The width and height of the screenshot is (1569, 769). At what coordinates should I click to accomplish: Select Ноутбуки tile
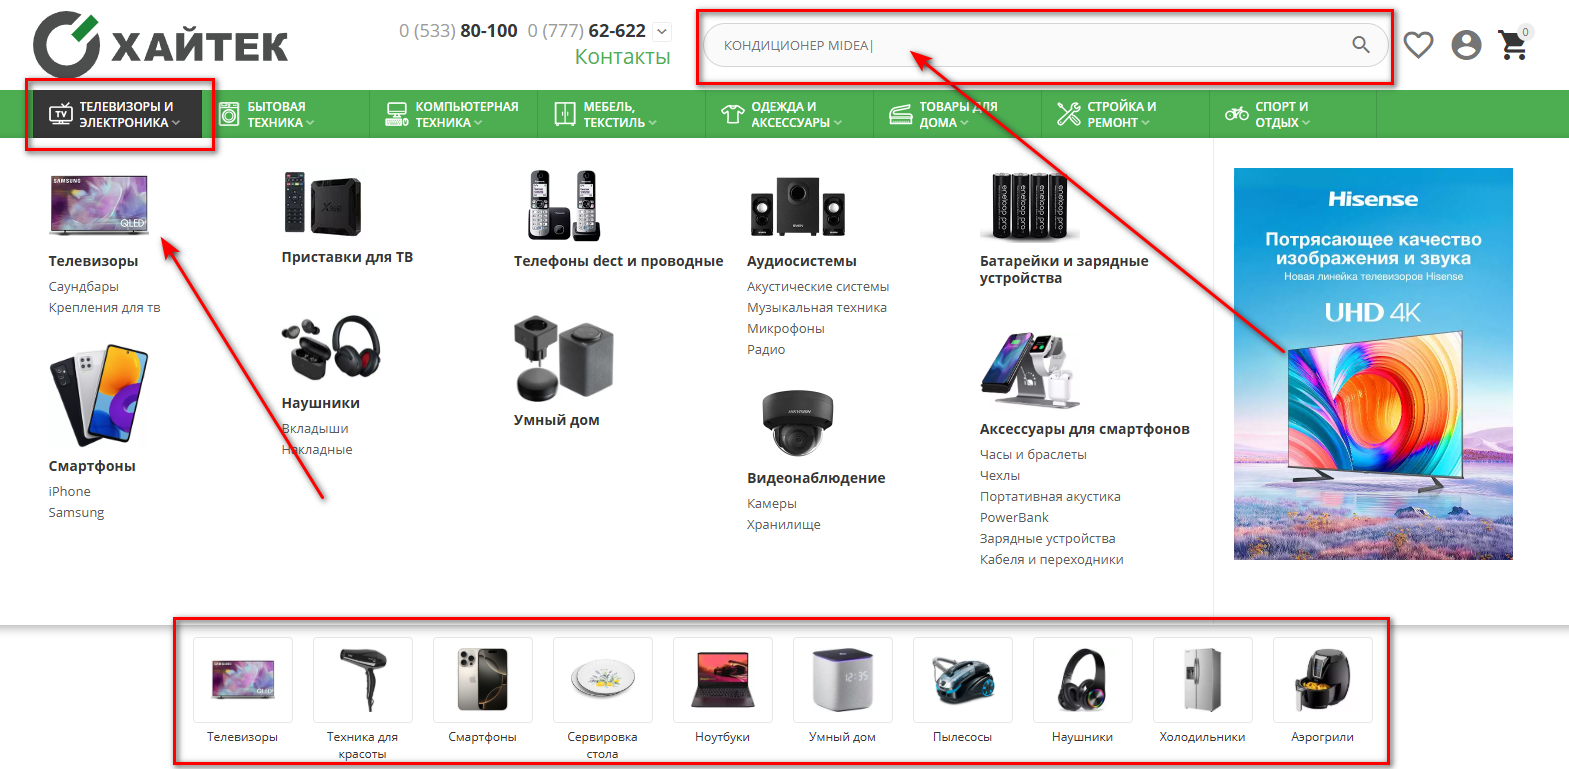click(722, 692)
